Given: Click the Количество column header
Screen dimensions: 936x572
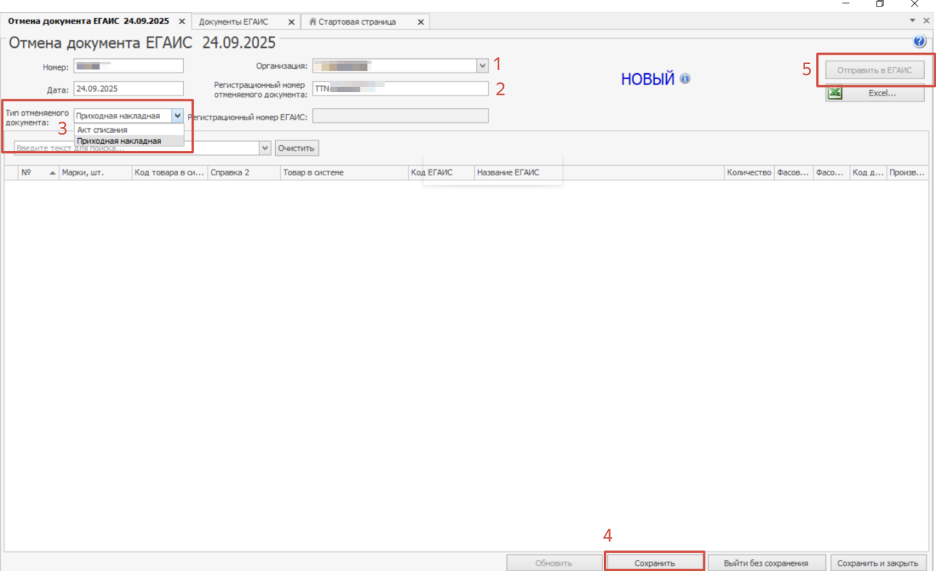Looking at the screenshot, I should tap(749, 173).
